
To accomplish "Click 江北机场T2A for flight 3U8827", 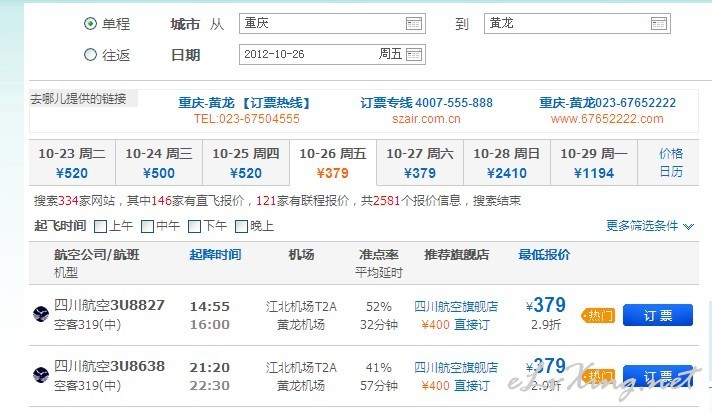I will (301, 306).
